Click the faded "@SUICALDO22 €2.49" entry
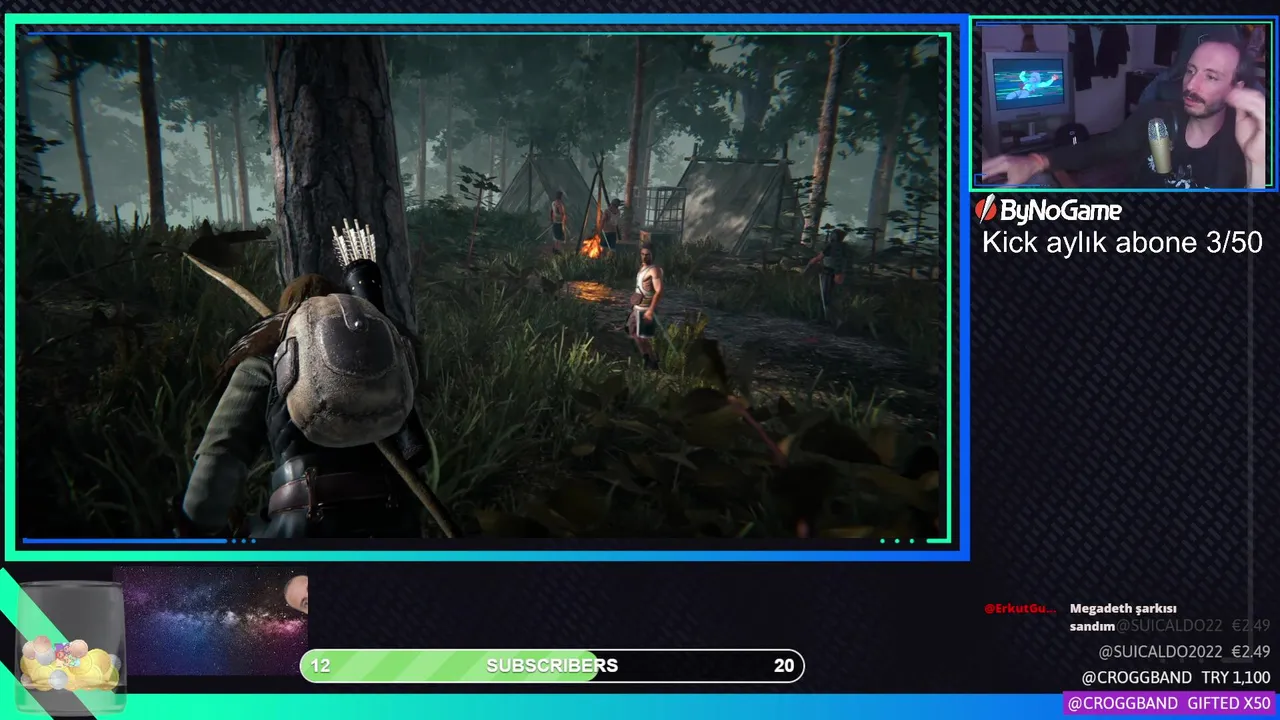This screenshot has width=1280, height=720. 1194,626
